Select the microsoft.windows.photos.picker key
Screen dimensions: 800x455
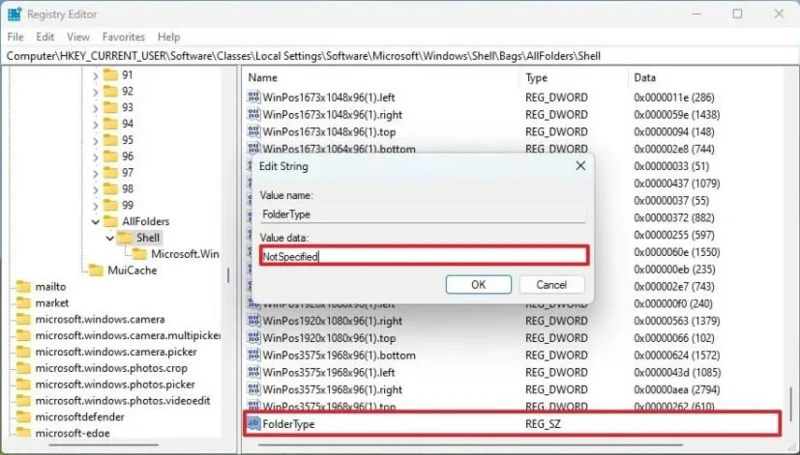point(115,385)
